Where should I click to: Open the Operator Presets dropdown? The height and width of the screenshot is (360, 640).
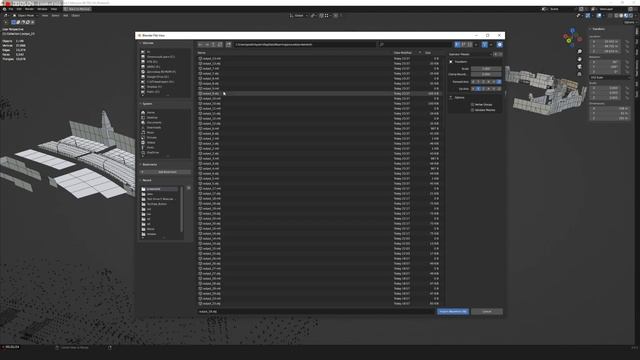coord(470,54)
